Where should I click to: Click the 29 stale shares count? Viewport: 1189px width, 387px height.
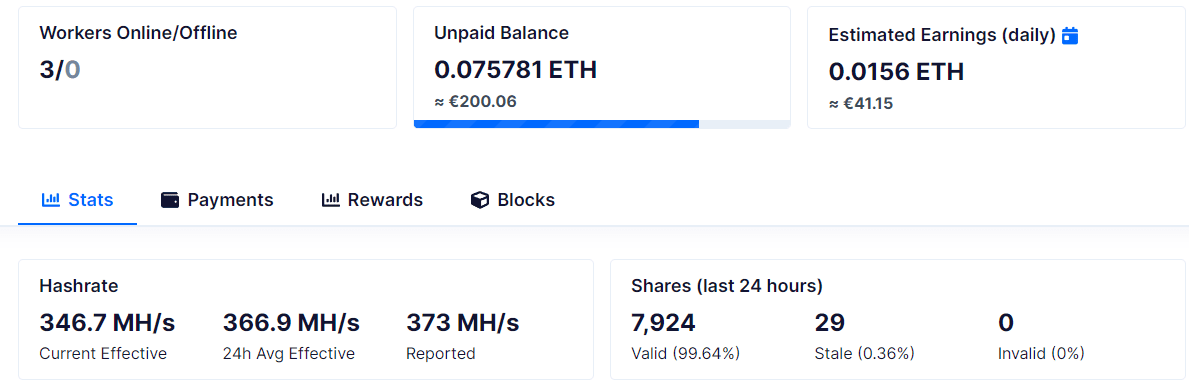tap(830, 322)
